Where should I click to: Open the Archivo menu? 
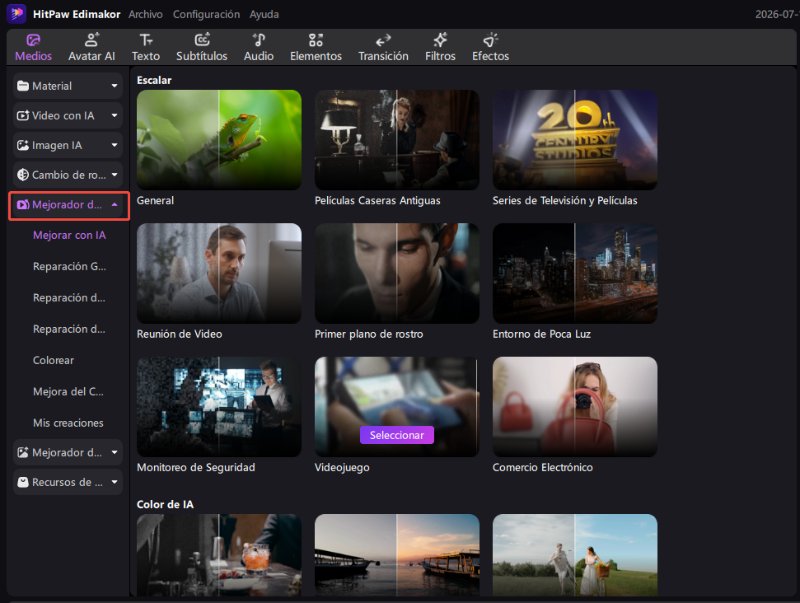145,14
